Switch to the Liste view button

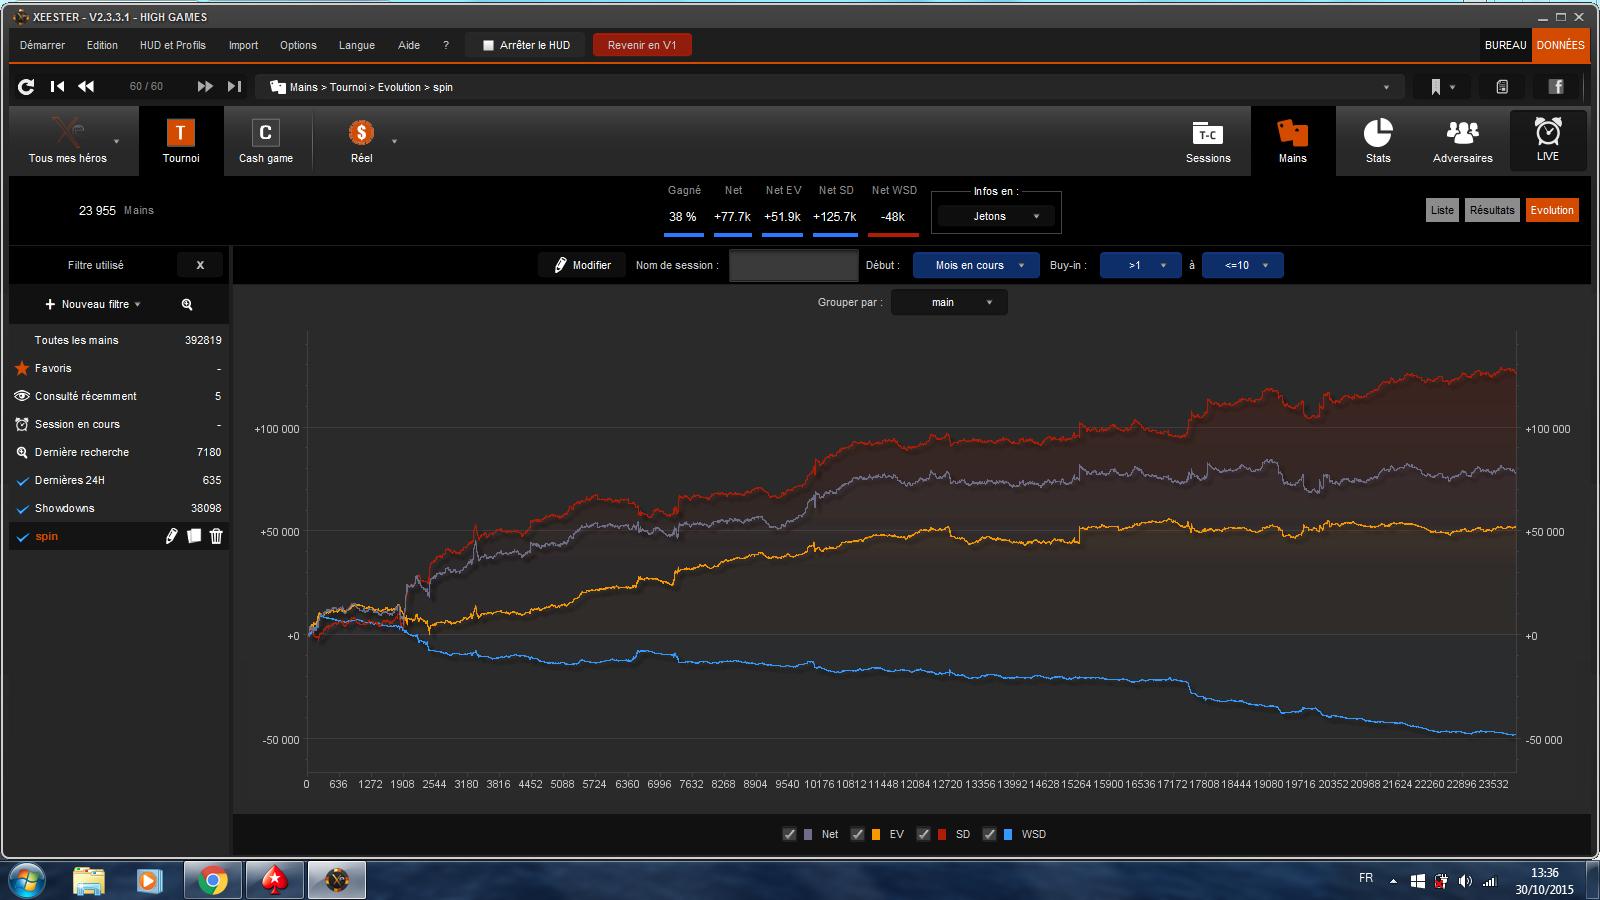click(x=1442, y=210)
